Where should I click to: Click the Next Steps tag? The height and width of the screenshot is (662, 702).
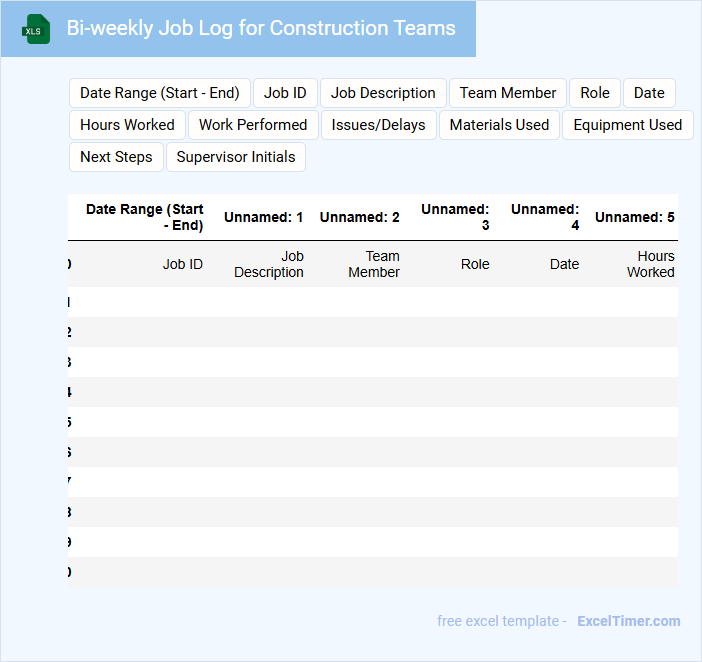(x=116, y=157)
